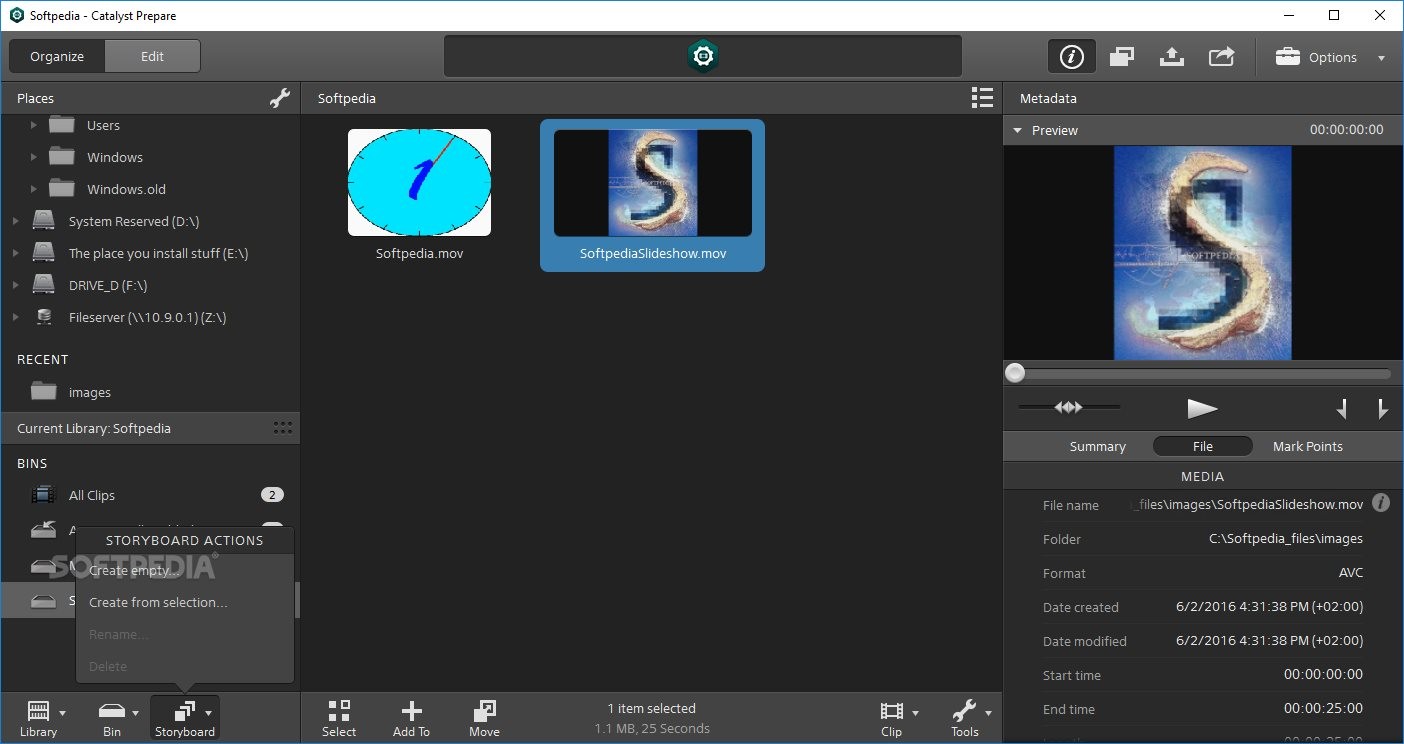Expand DRIVE_D (F:\) drive
This screenshot has width=1404, height=744.
pyautogui.click(x=15, y=285)
